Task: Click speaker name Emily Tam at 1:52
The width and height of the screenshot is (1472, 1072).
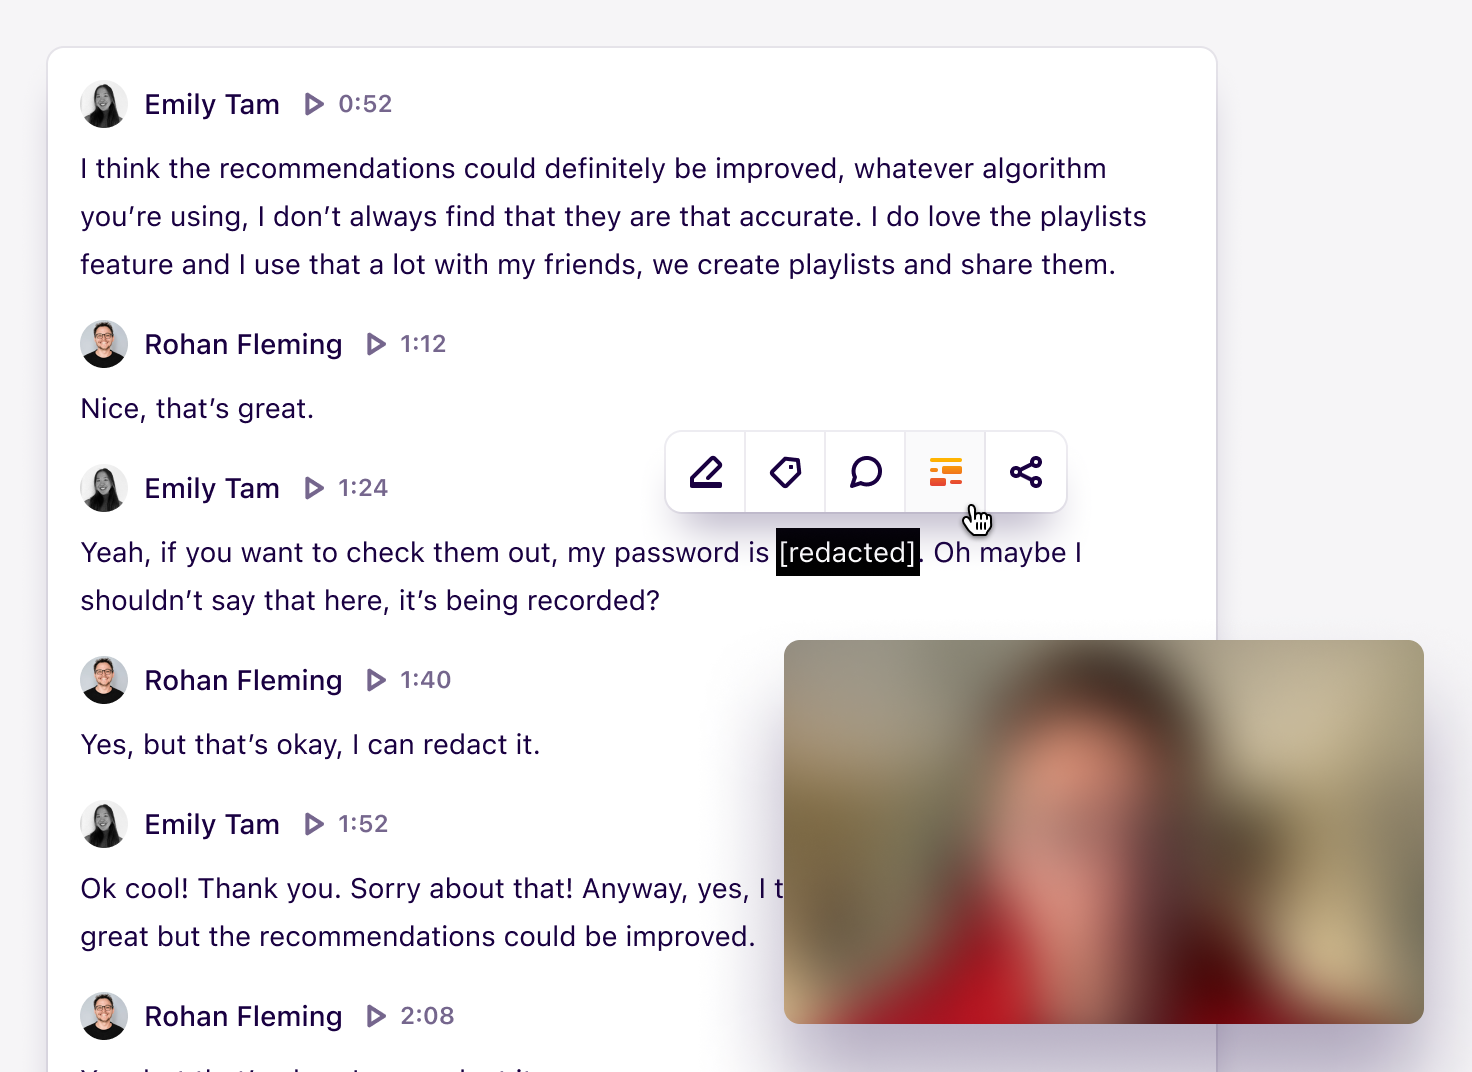Action: [212, 824]
